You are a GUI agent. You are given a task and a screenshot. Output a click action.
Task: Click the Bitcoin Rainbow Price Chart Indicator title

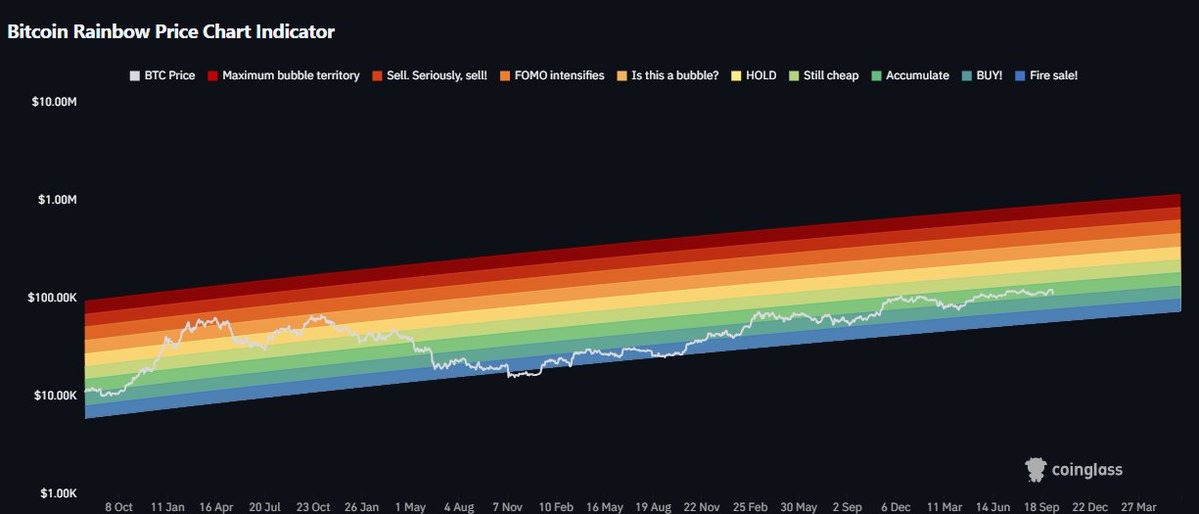[171, 31]
